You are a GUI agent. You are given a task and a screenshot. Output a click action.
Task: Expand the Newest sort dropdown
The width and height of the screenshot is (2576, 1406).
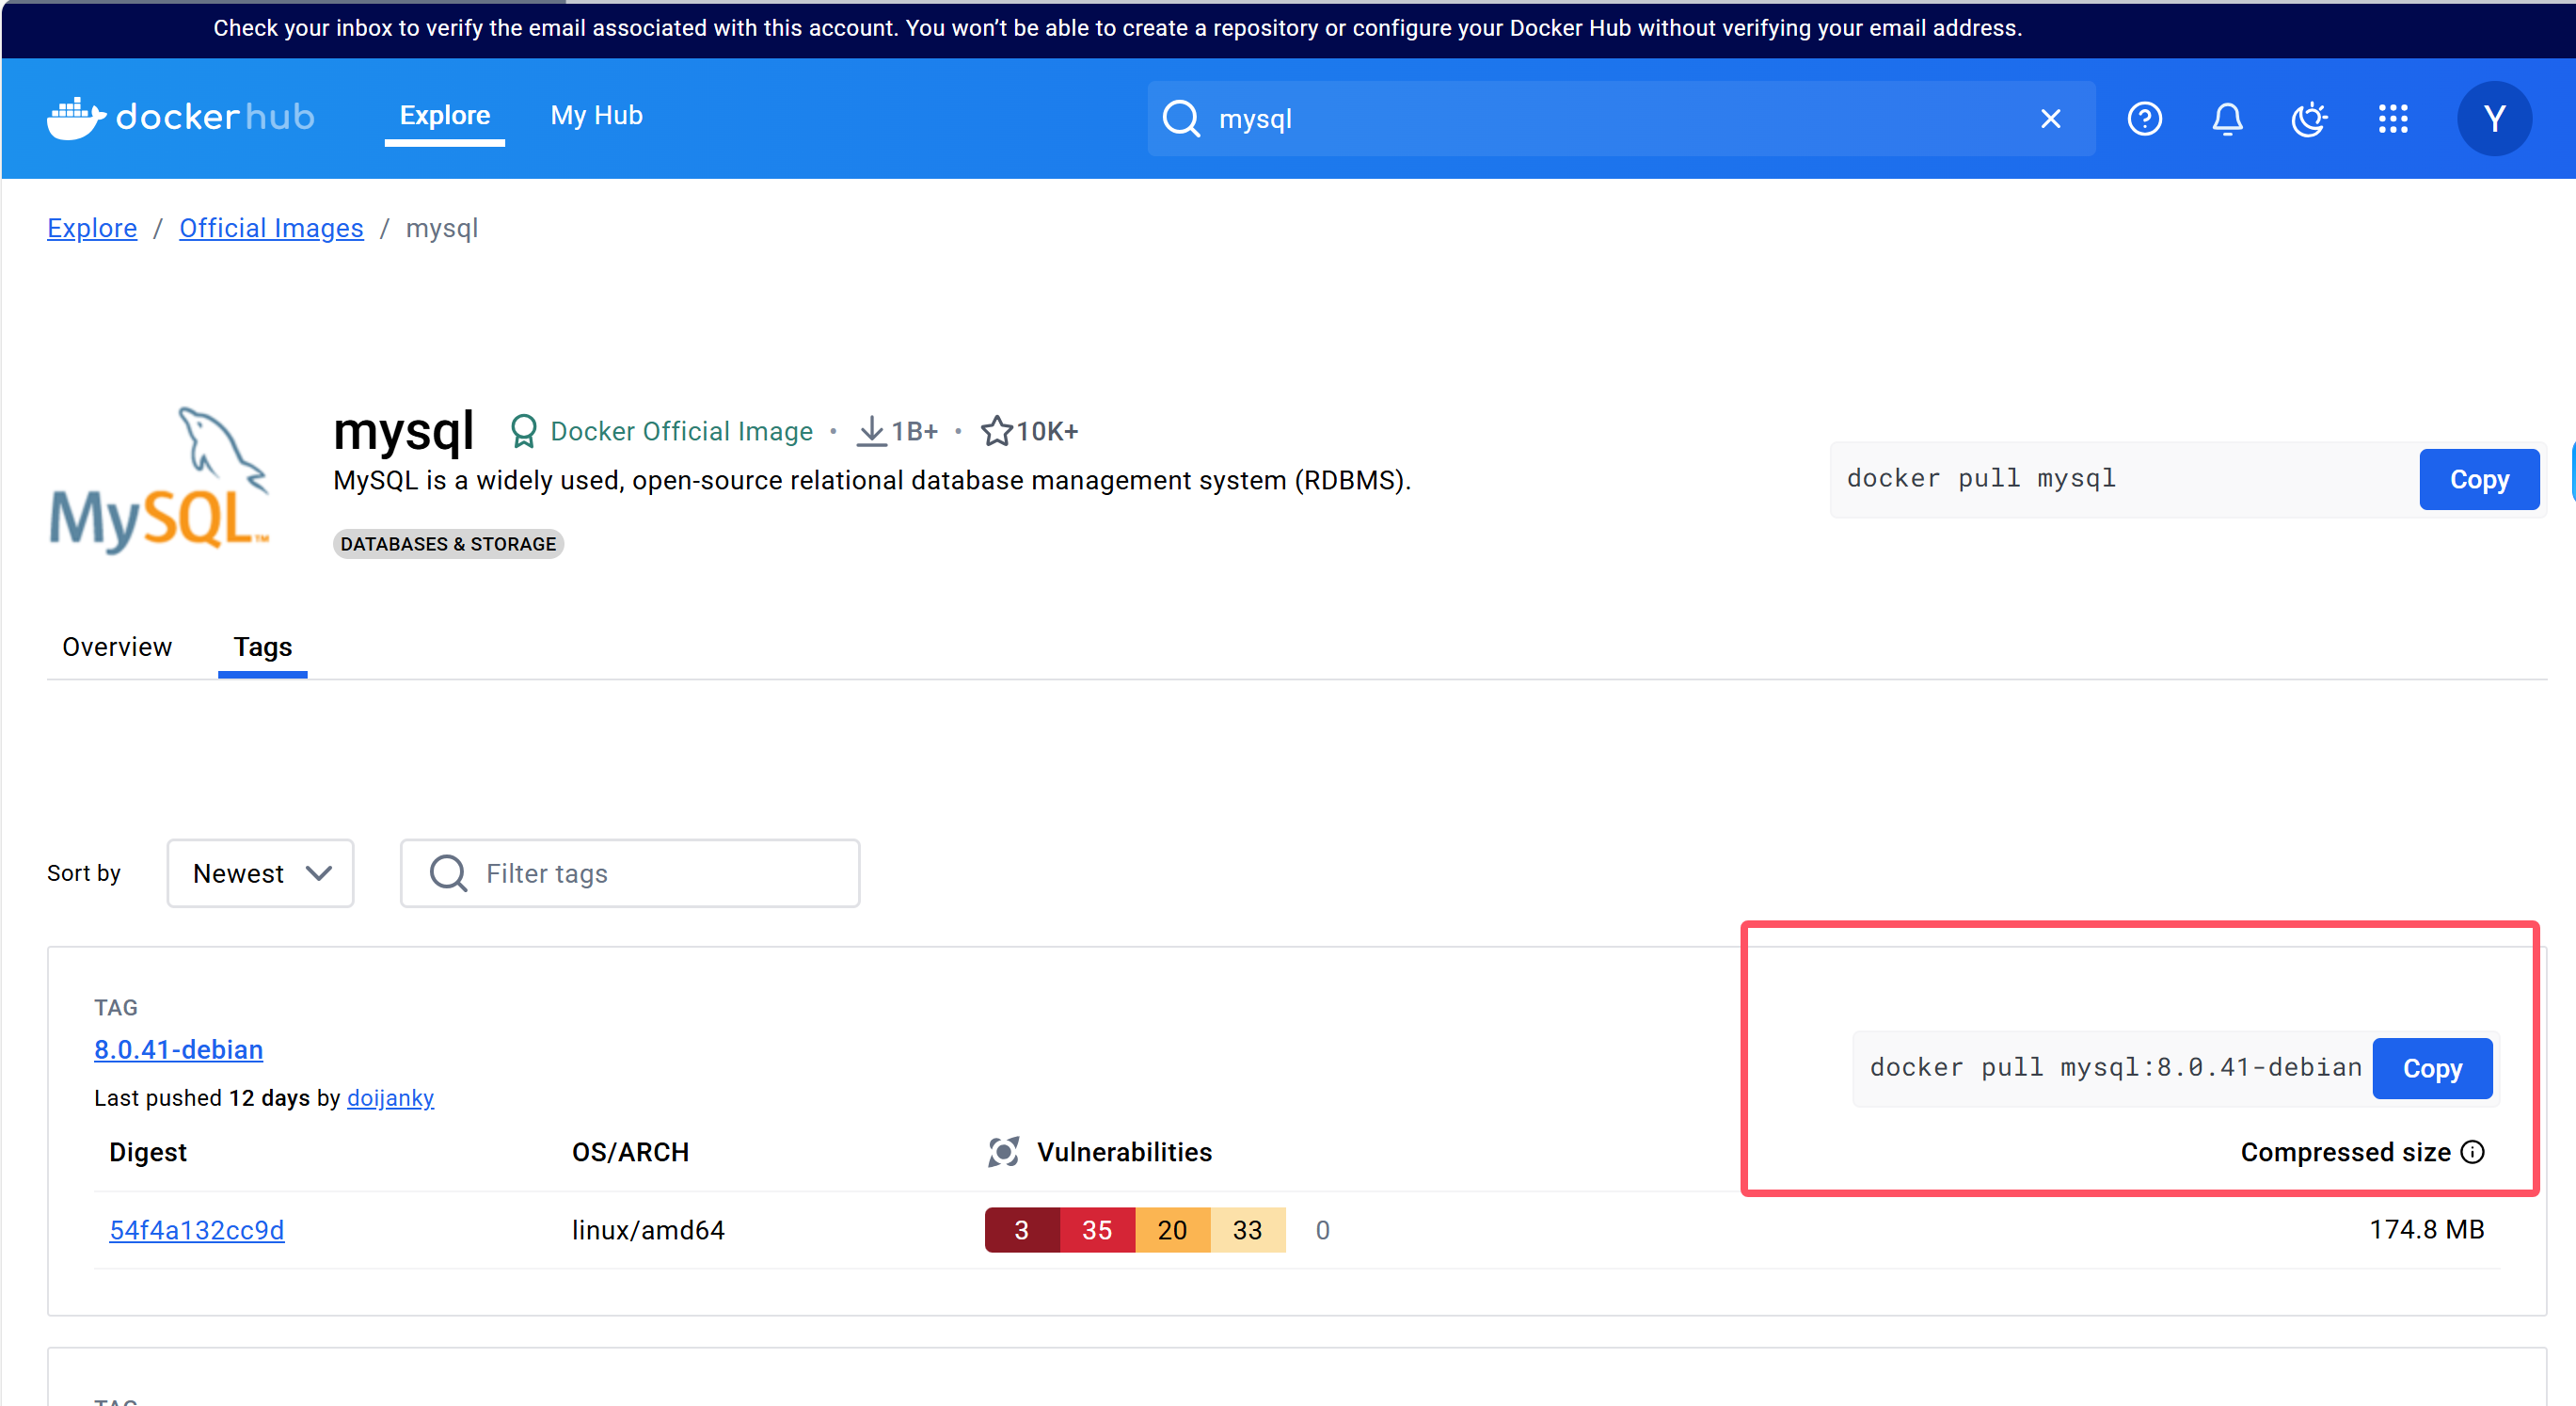pyautogui.click(x=260, y=873)
